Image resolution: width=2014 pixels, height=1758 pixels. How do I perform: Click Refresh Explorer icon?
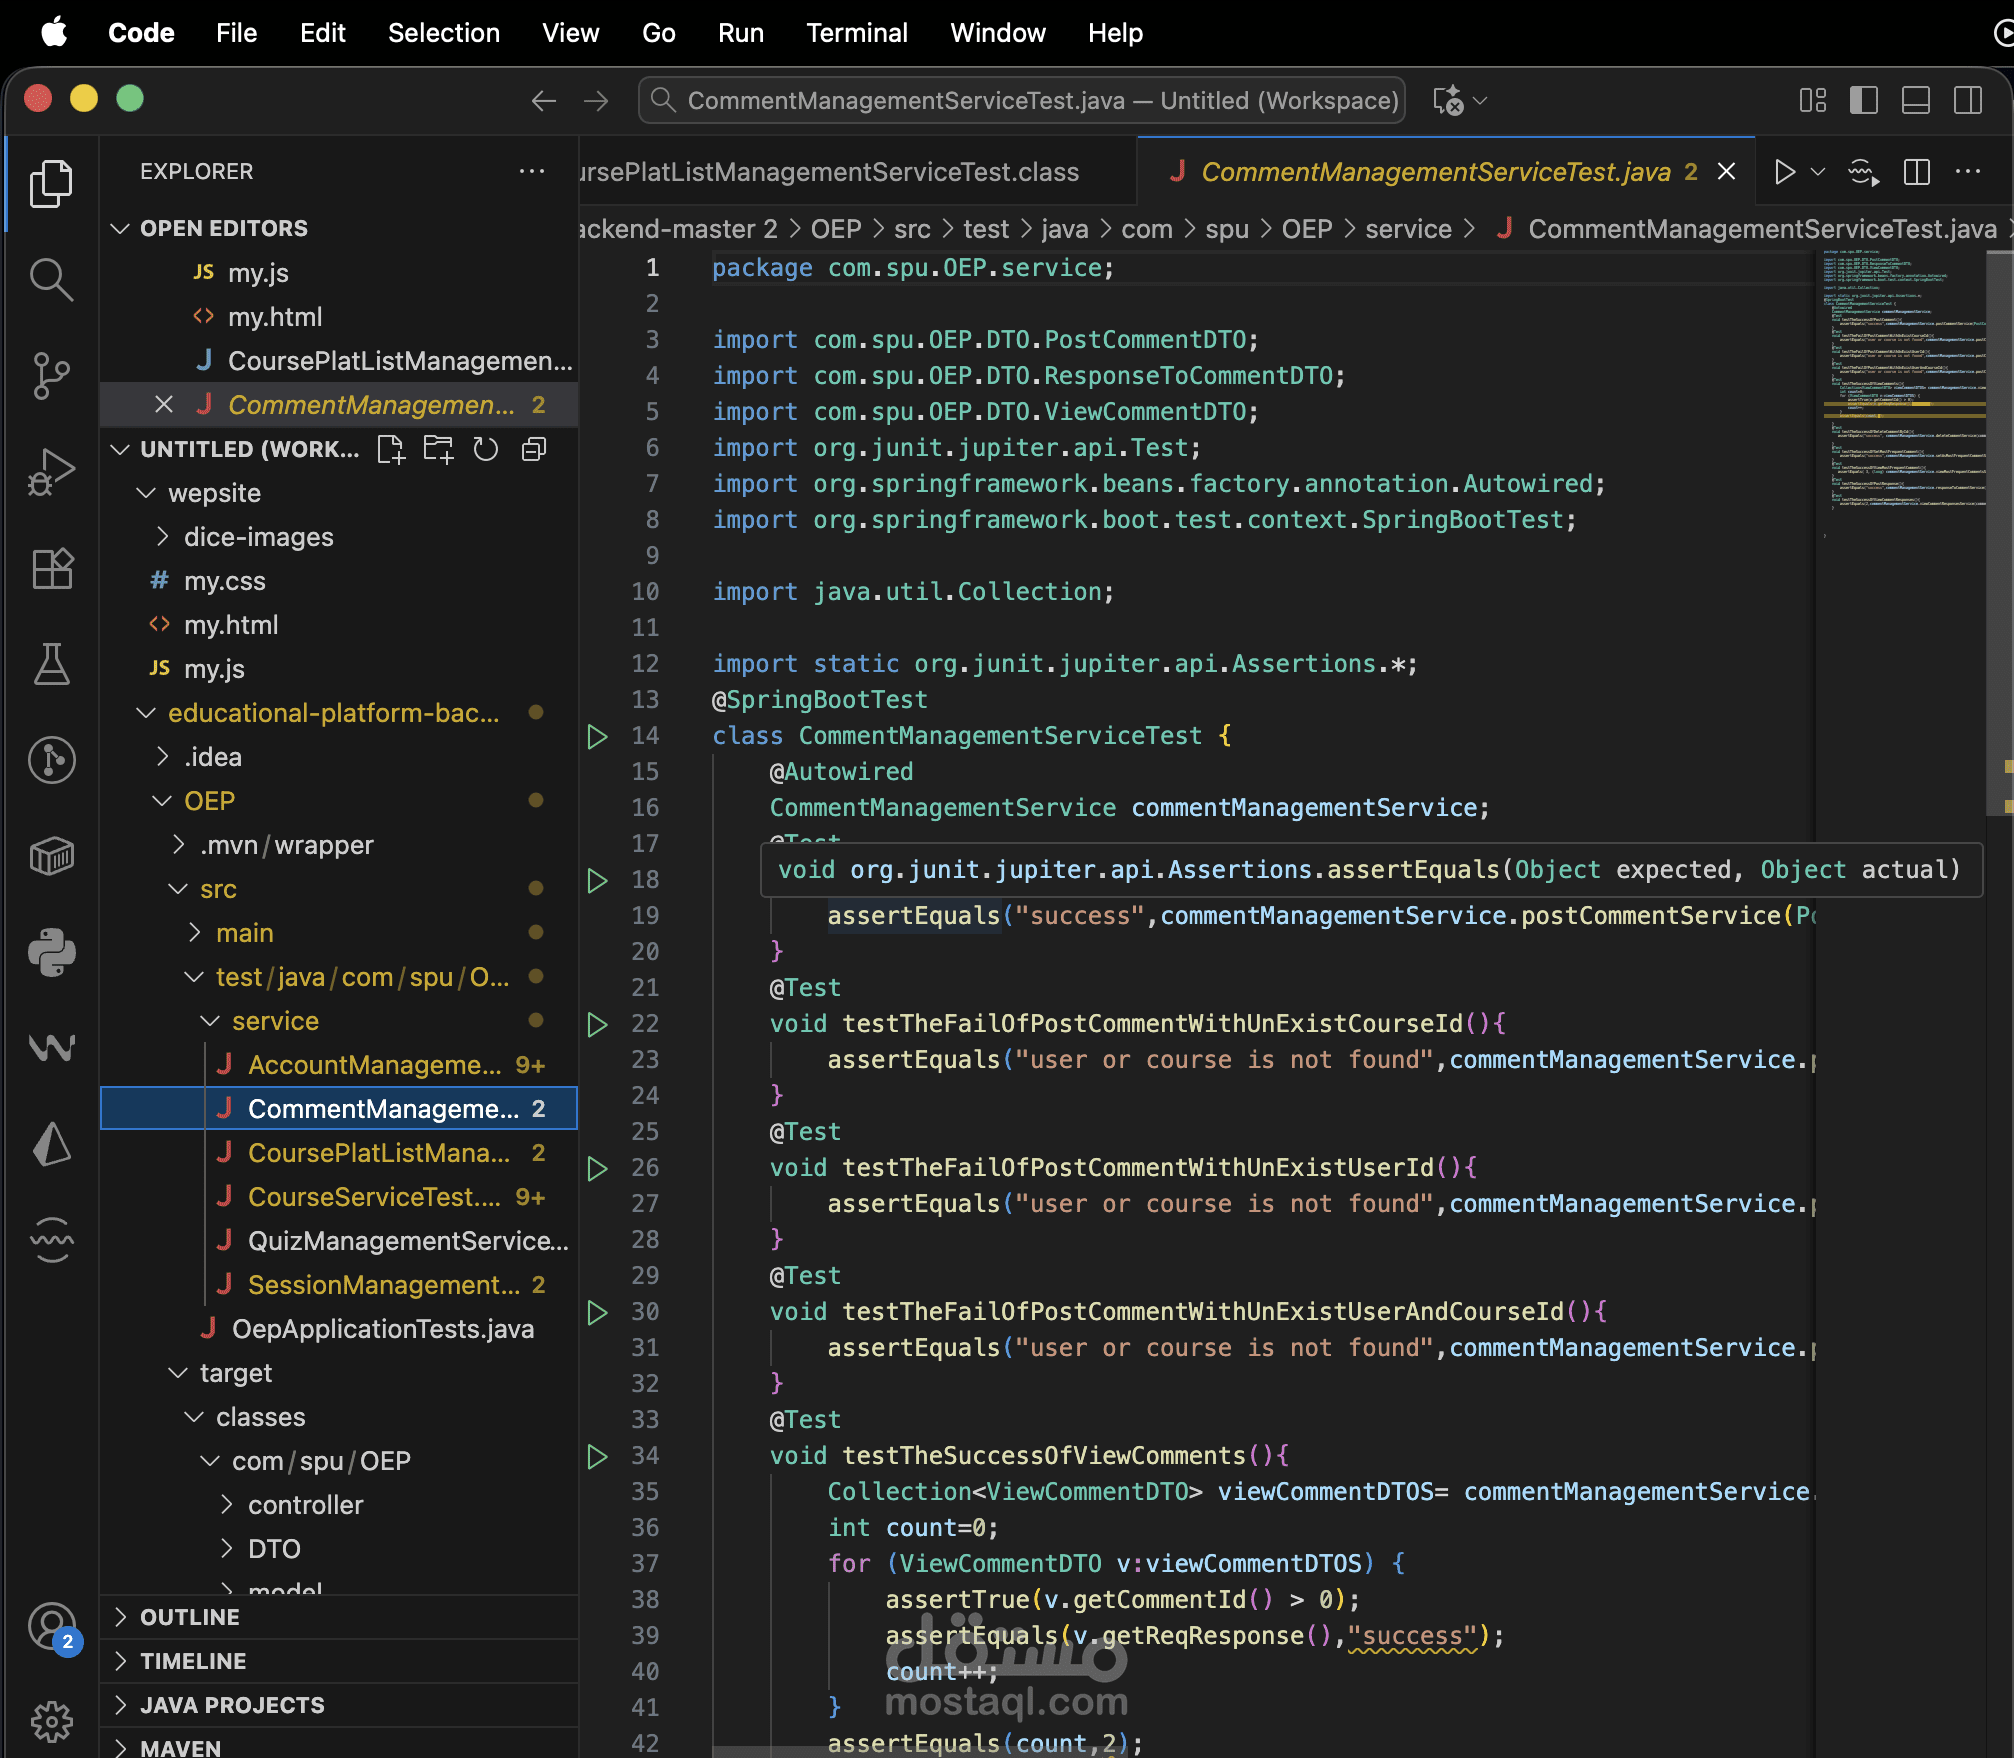pyautogui.click(x=486, y=449)
